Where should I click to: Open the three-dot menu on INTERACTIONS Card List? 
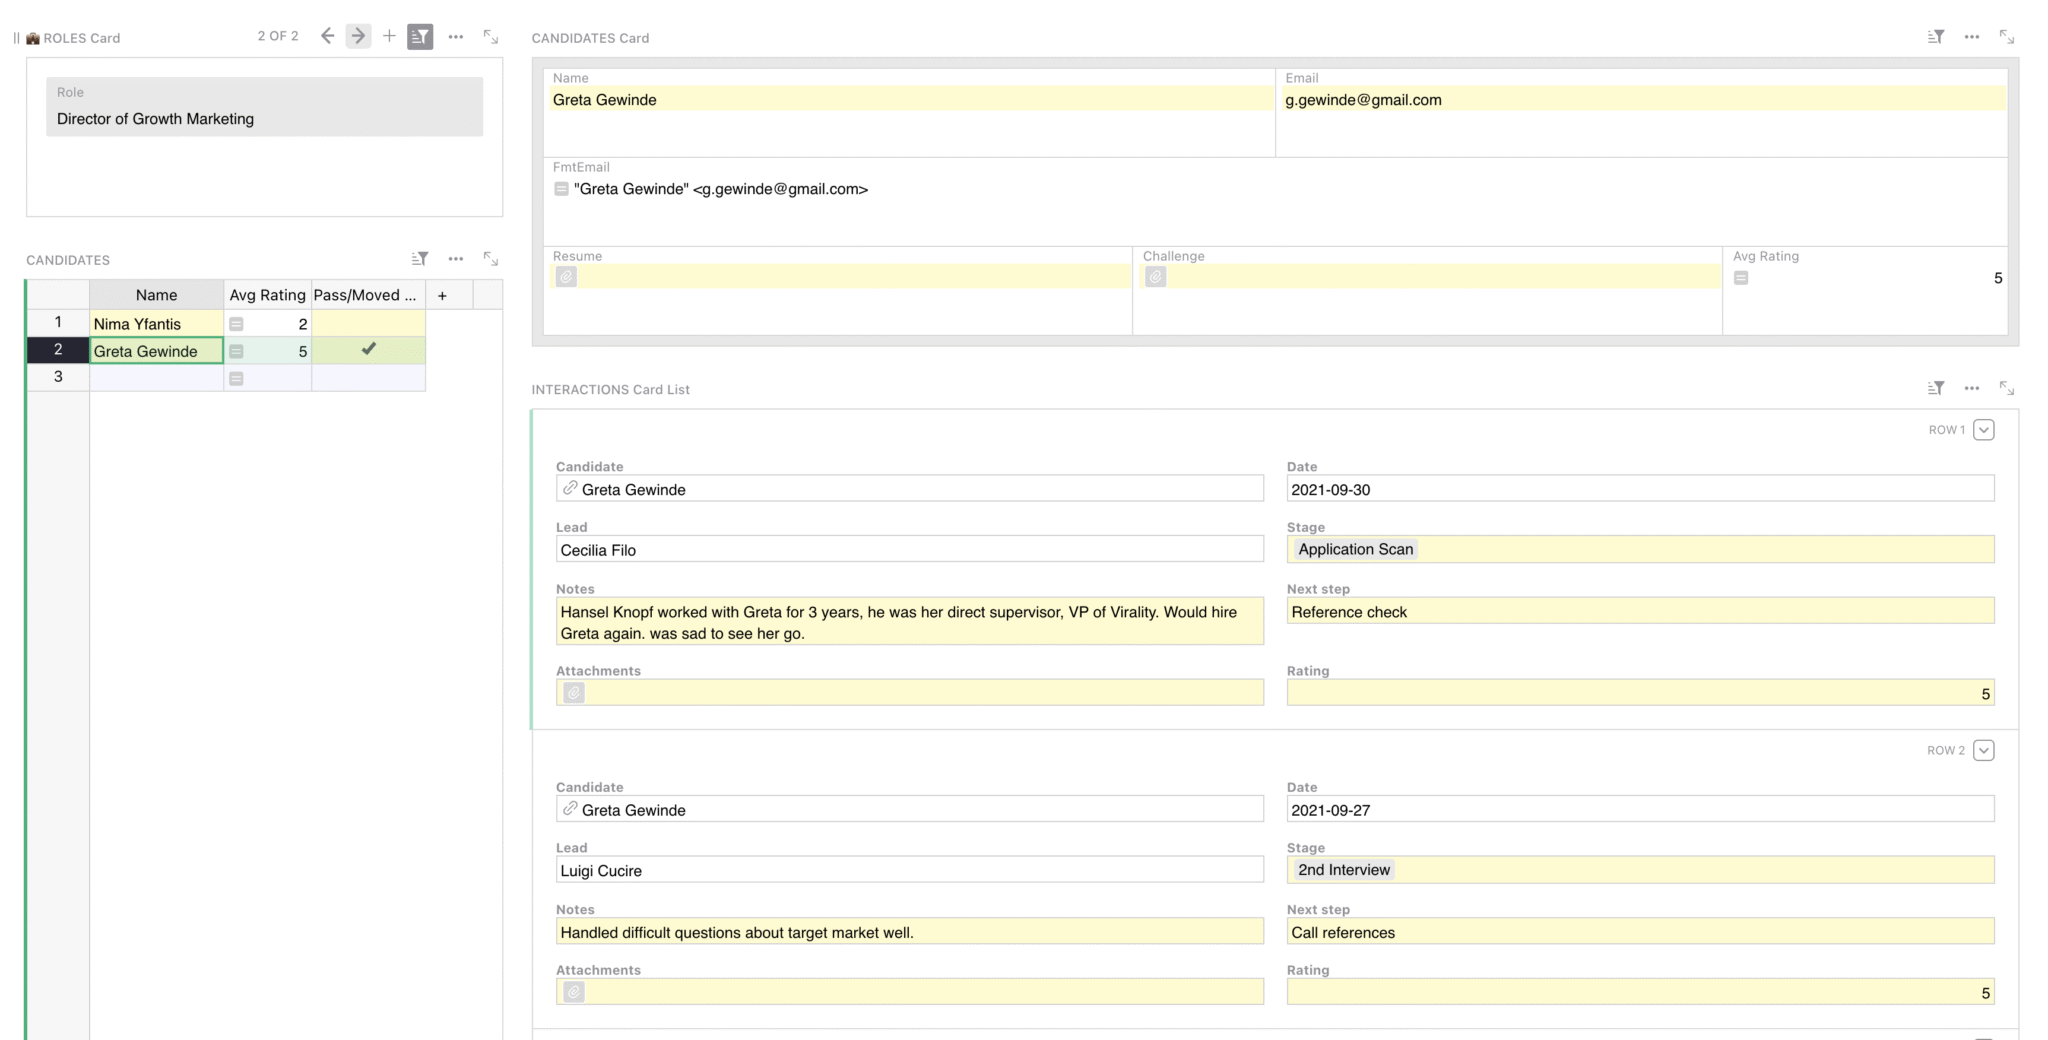[x=1971, y=388]
